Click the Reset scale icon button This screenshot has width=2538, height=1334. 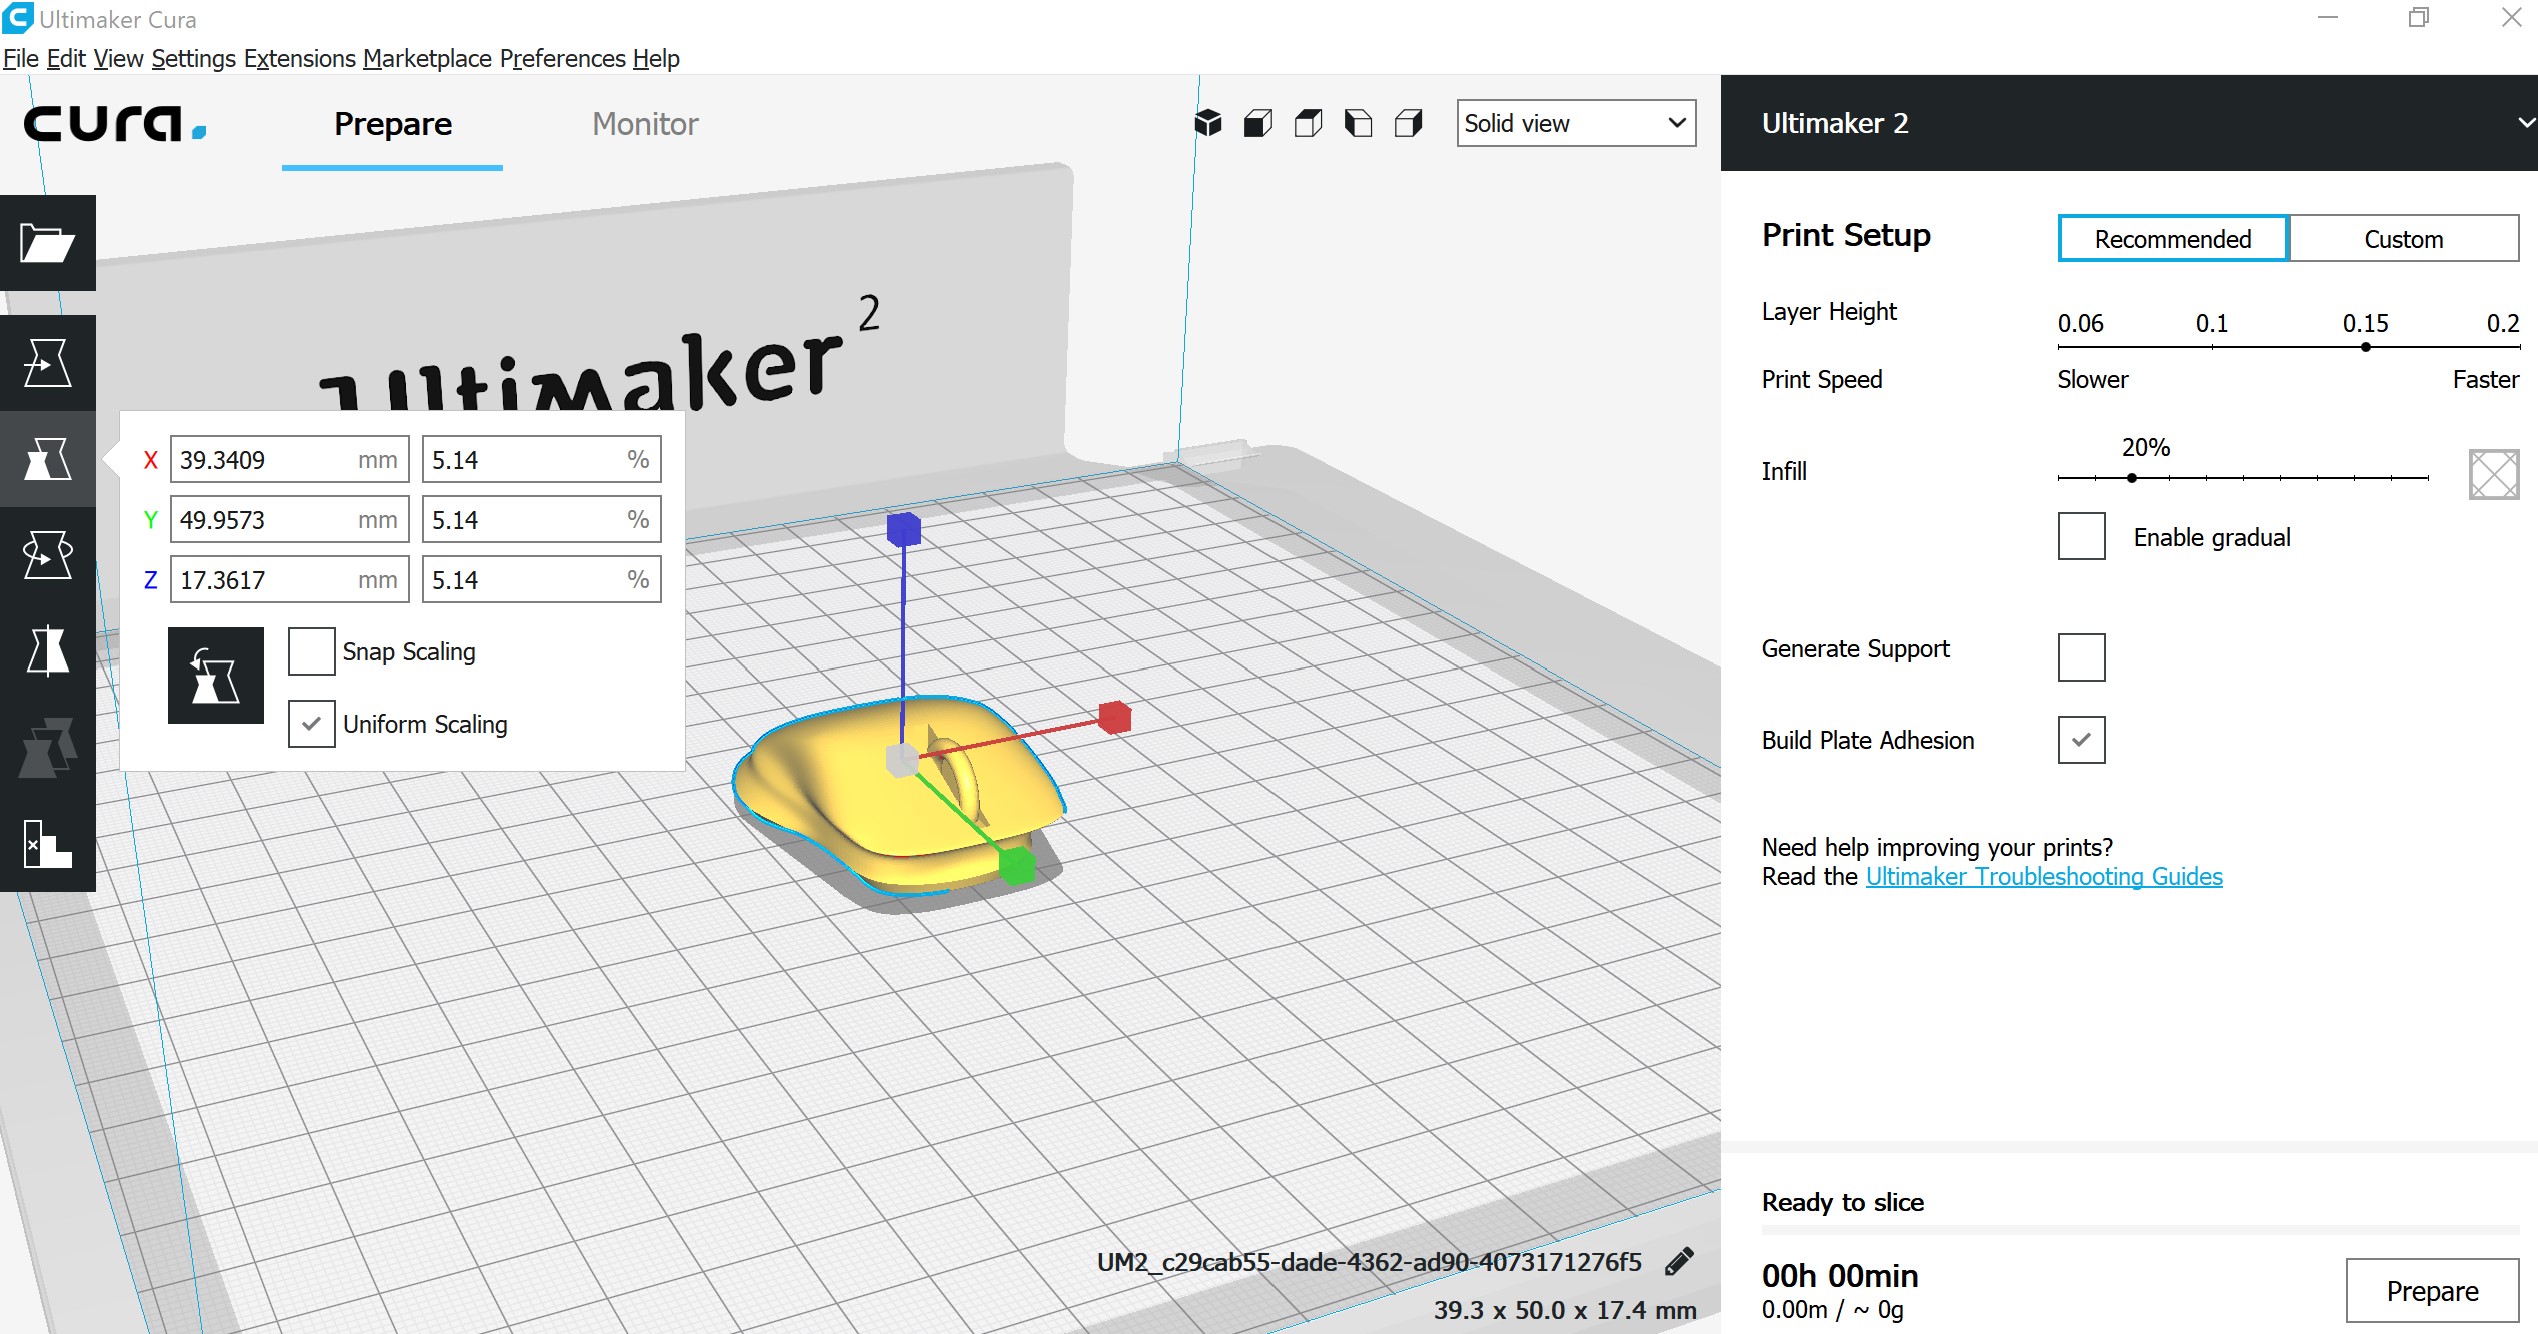[x=215, y=675]
